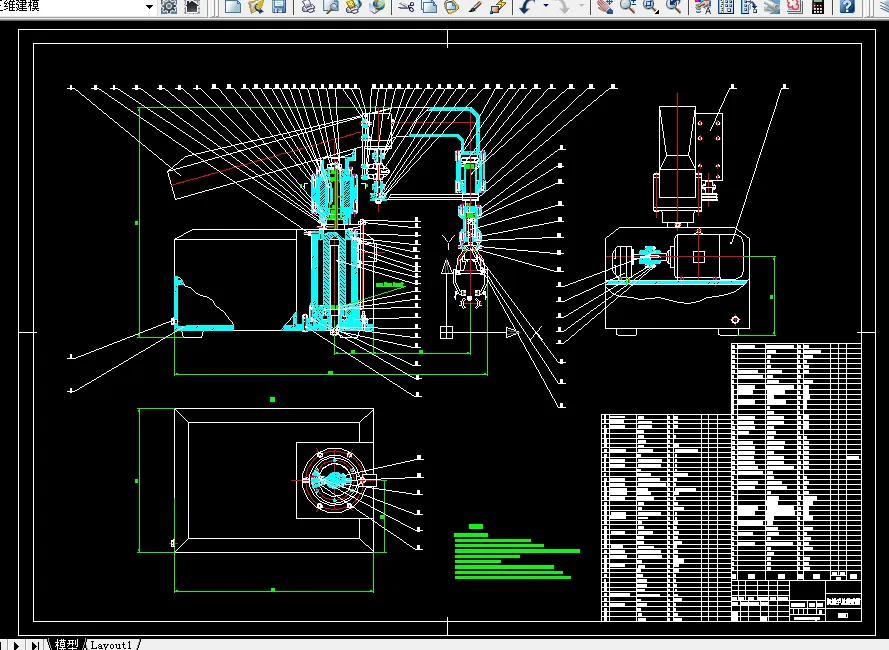
Task: Select the Match Properties brush icon
Action: (x=475, y=7)
